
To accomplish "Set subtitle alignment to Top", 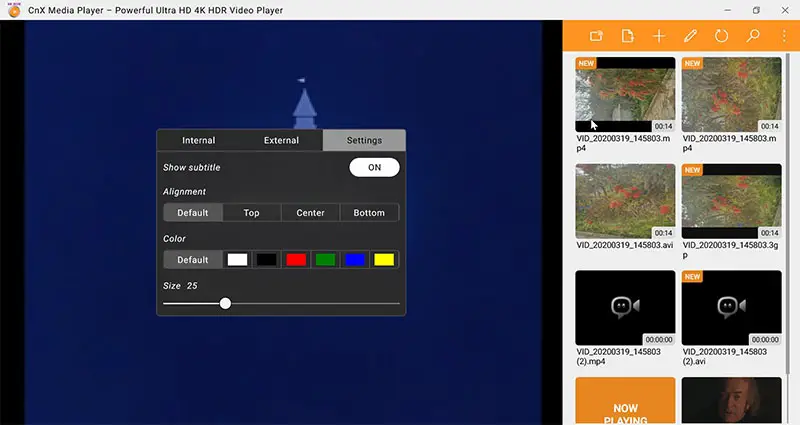I will tap(252, 213).
